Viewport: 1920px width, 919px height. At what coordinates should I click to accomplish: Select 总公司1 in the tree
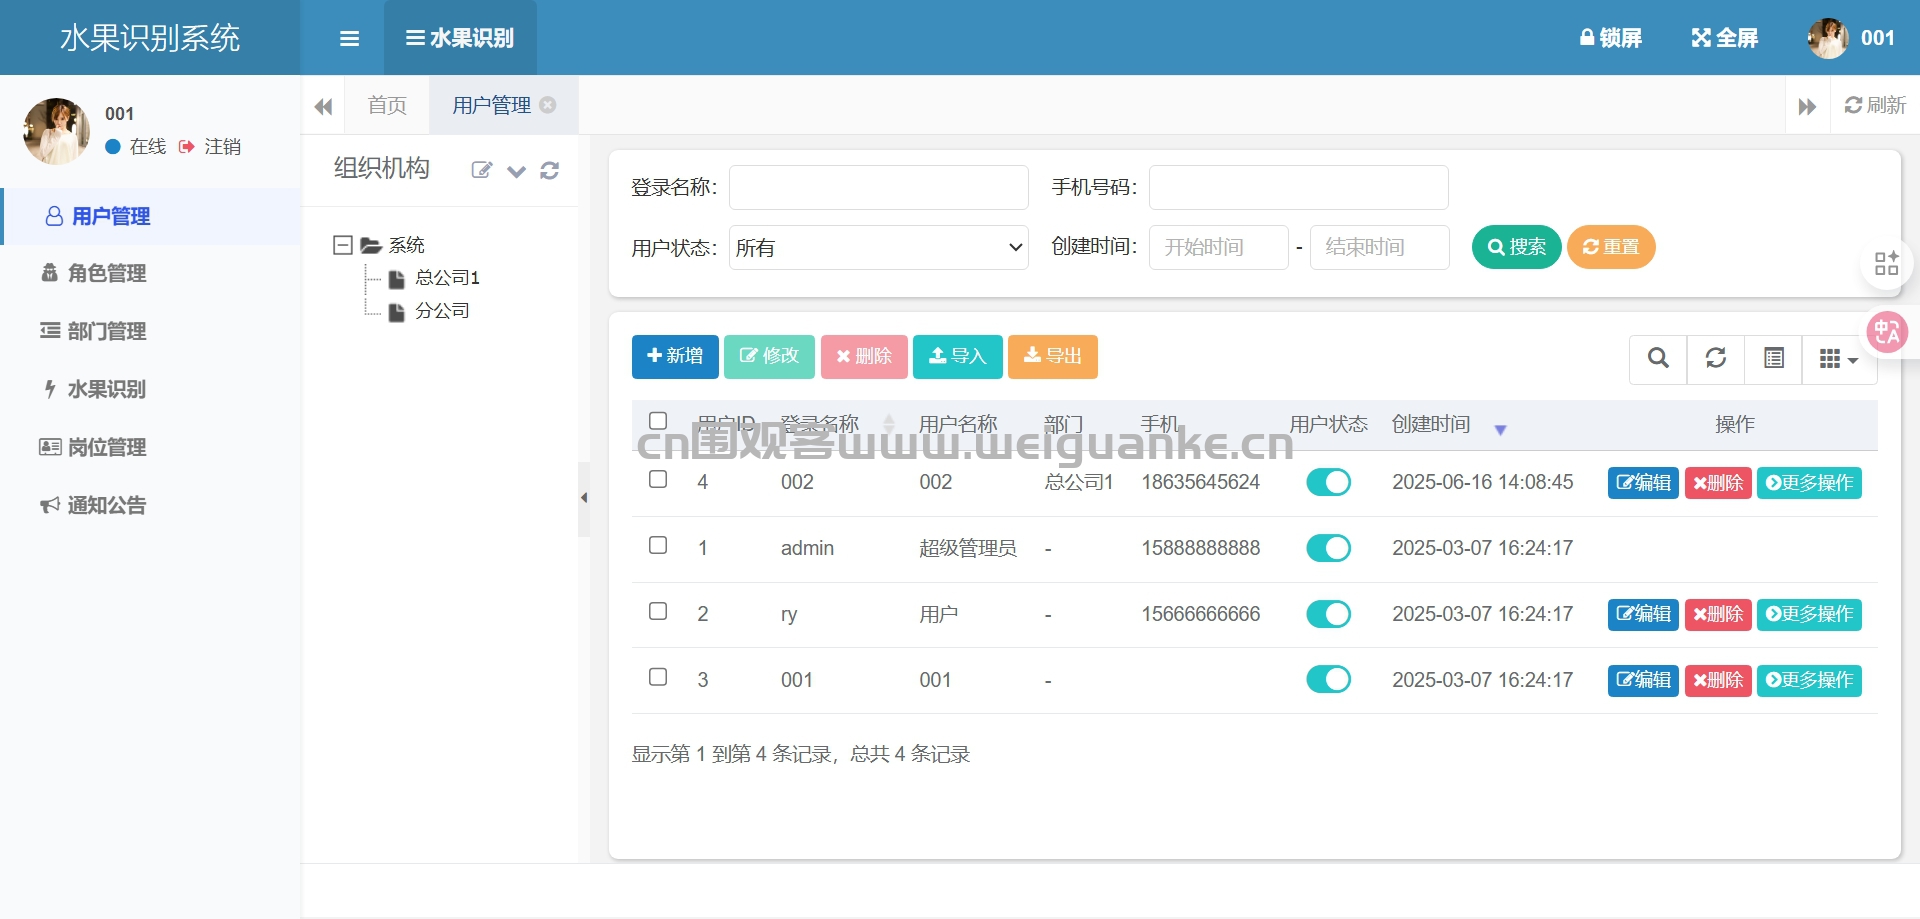pyautogui.click(x=447, y=278)
